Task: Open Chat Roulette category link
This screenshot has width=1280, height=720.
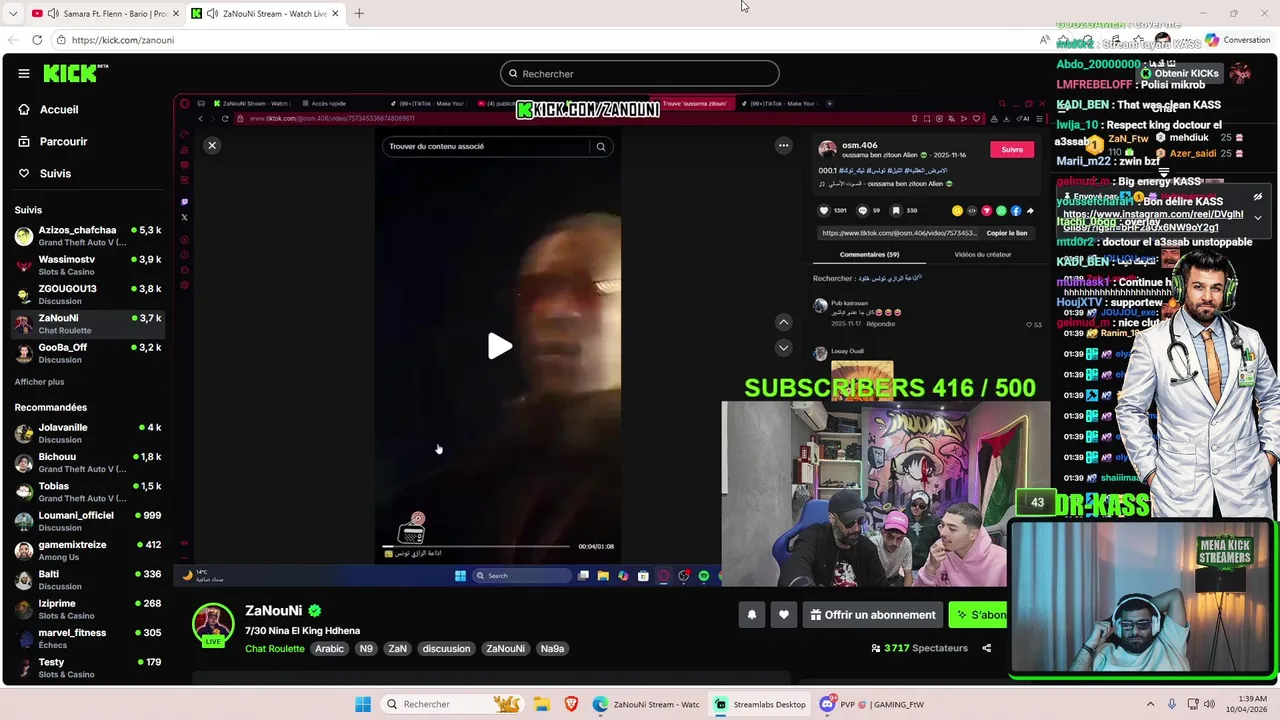Action: (x=275, y=649)
